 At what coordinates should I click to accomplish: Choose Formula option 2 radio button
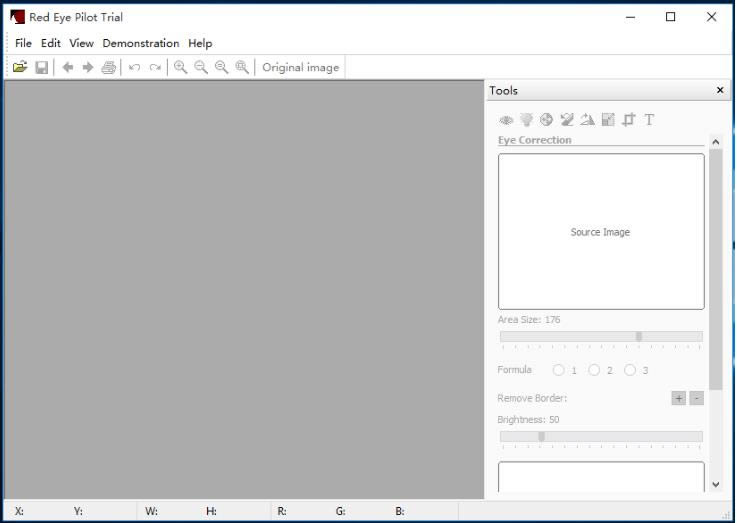coord(594,370)
